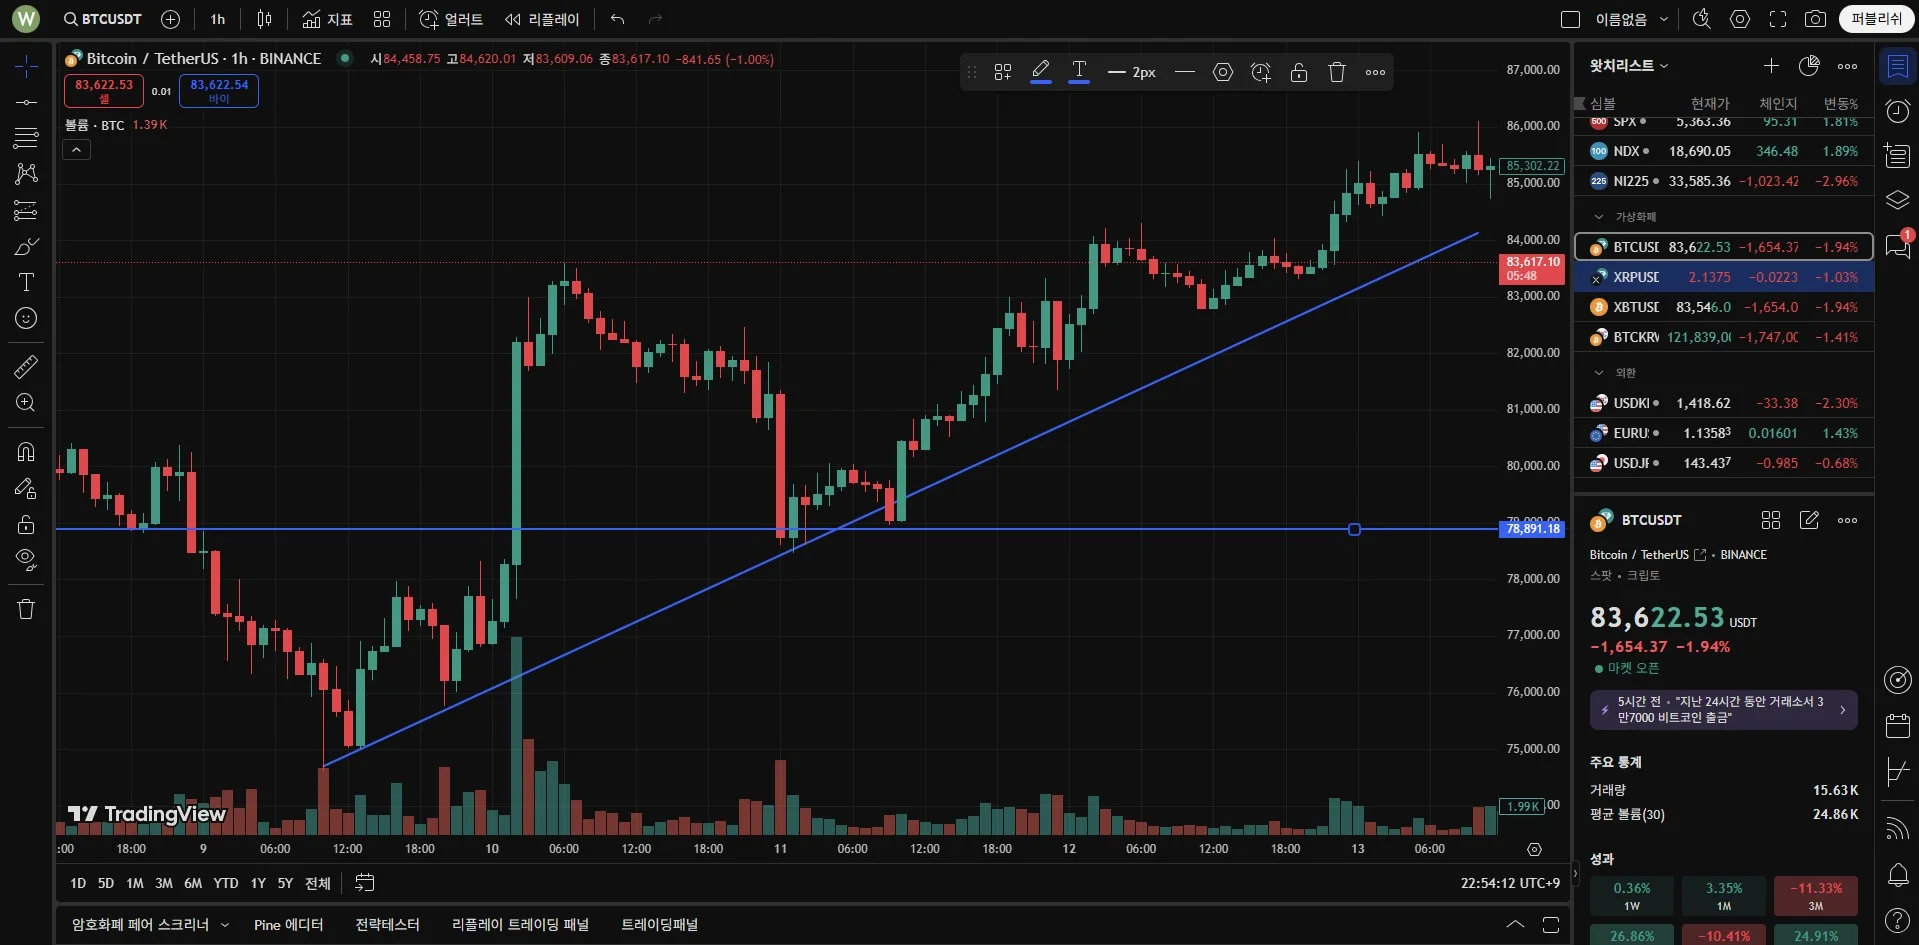
Task: Add a symbol to compare
Action: (x=171, y=19)
